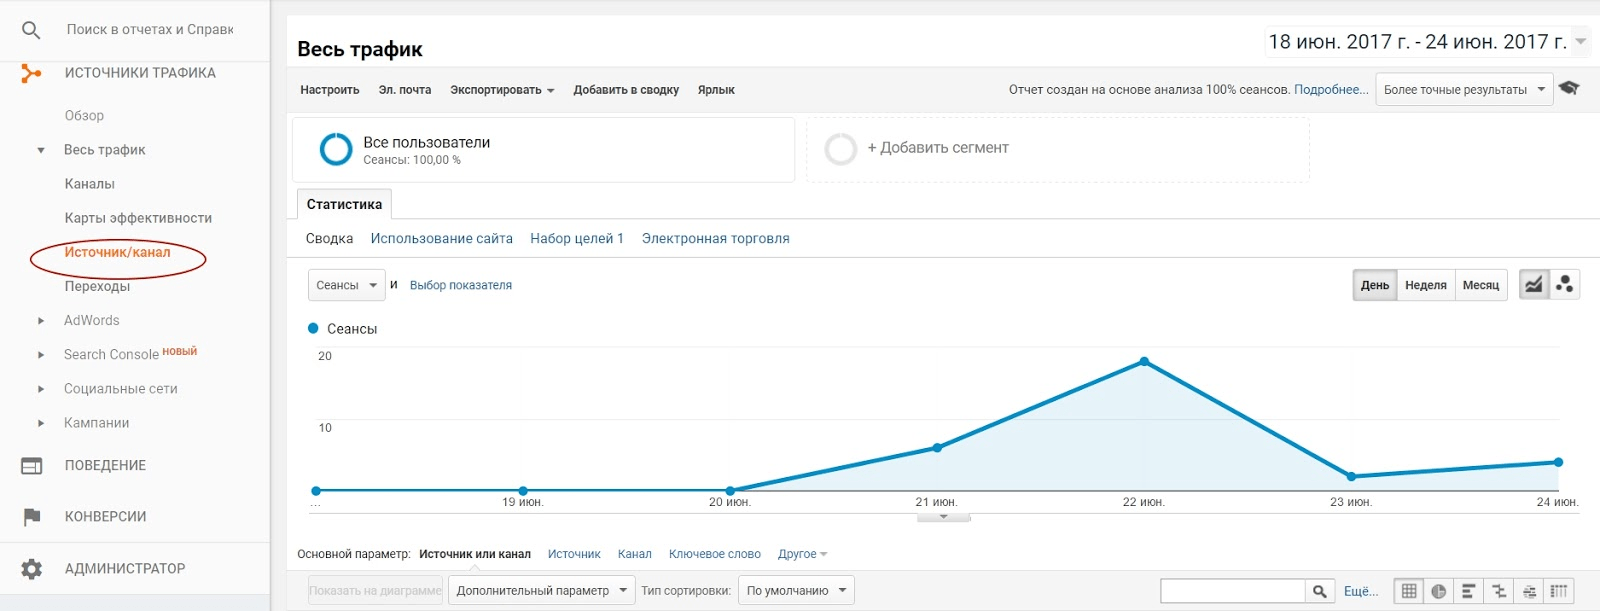
Task: Click the table search magnifier button
Action: click(1320, 591)
